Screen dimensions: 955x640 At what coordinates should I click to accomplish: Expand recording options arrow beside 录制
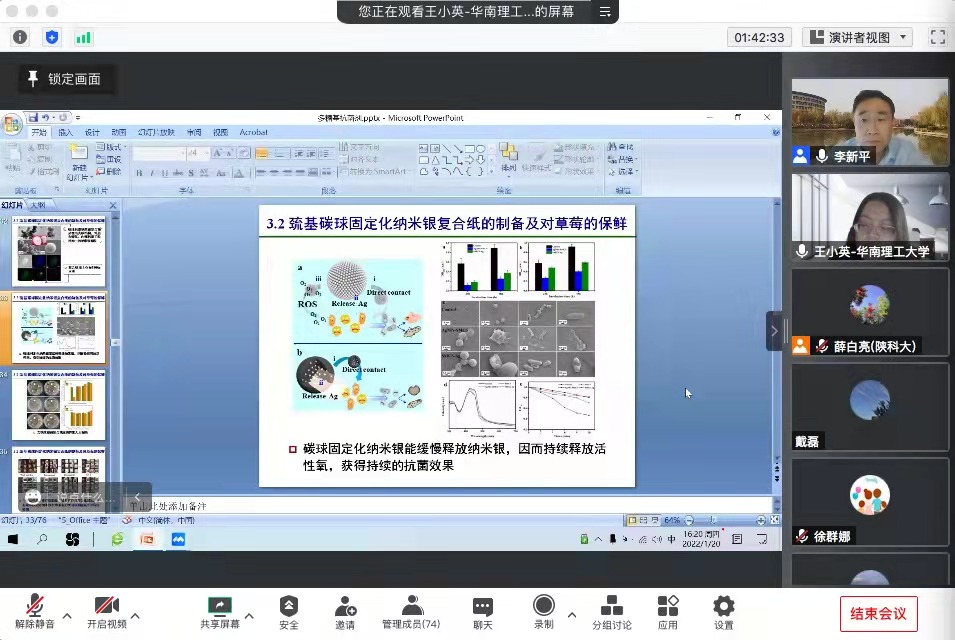[x=572, y=615]
